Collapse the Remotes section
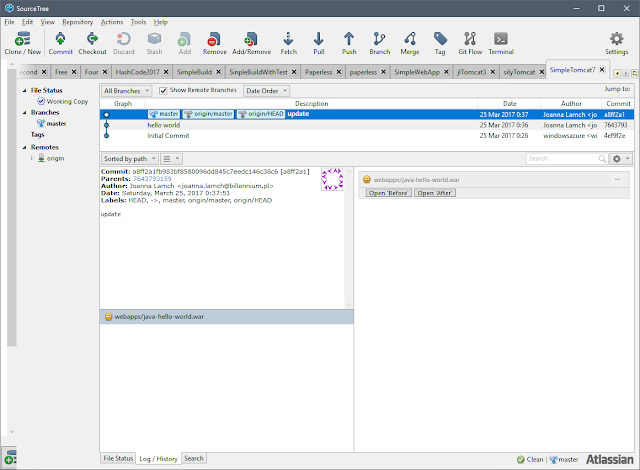The height and width of the screenshot is (470, 640). [x=24, y=147]
